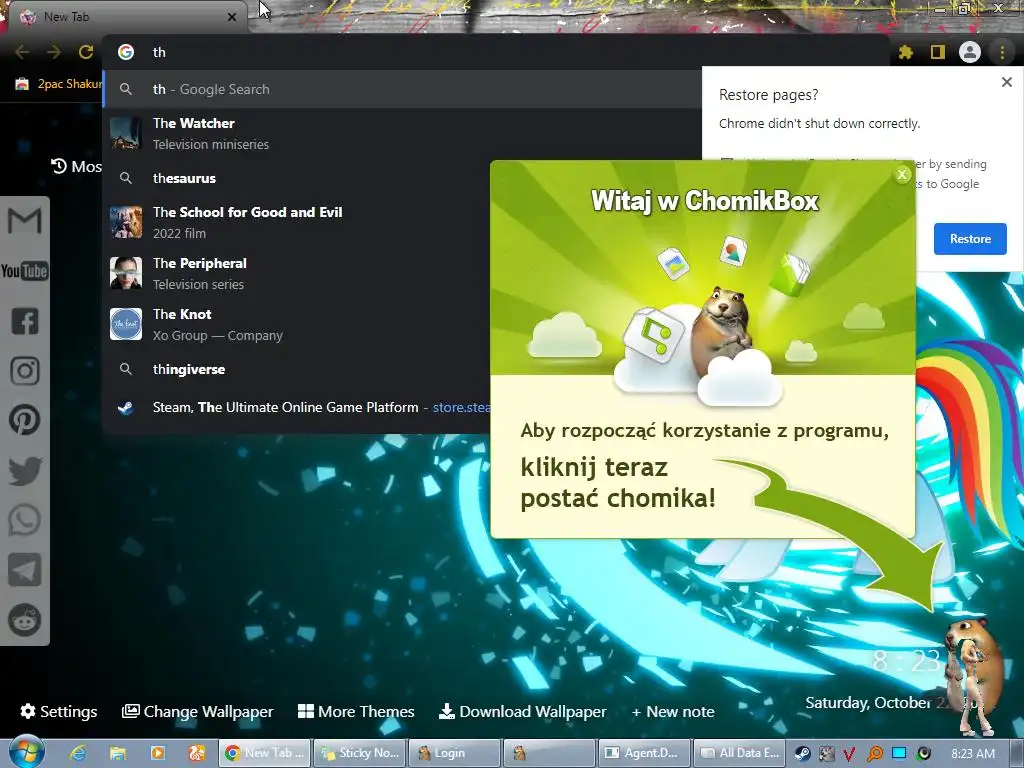Open the Extensions puzzle icon
The image size is (1024, 768).
tap(906, 52)
